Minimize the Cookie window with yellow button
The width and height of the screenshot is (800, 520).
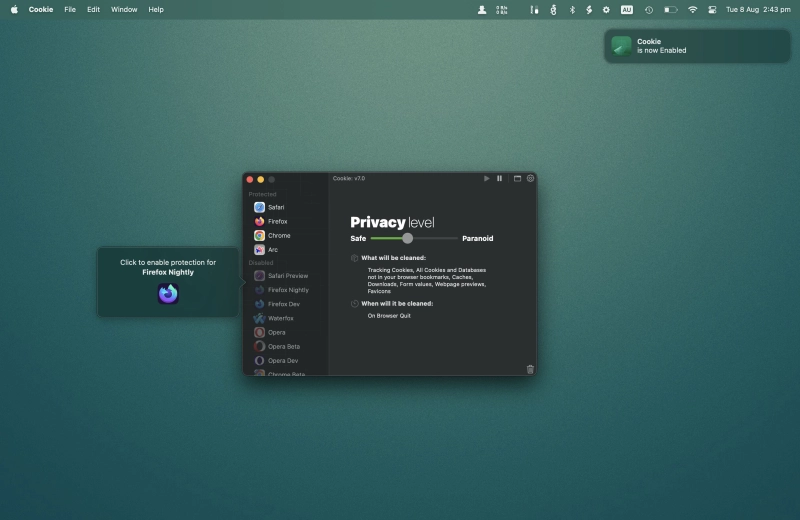pos(261,179)
